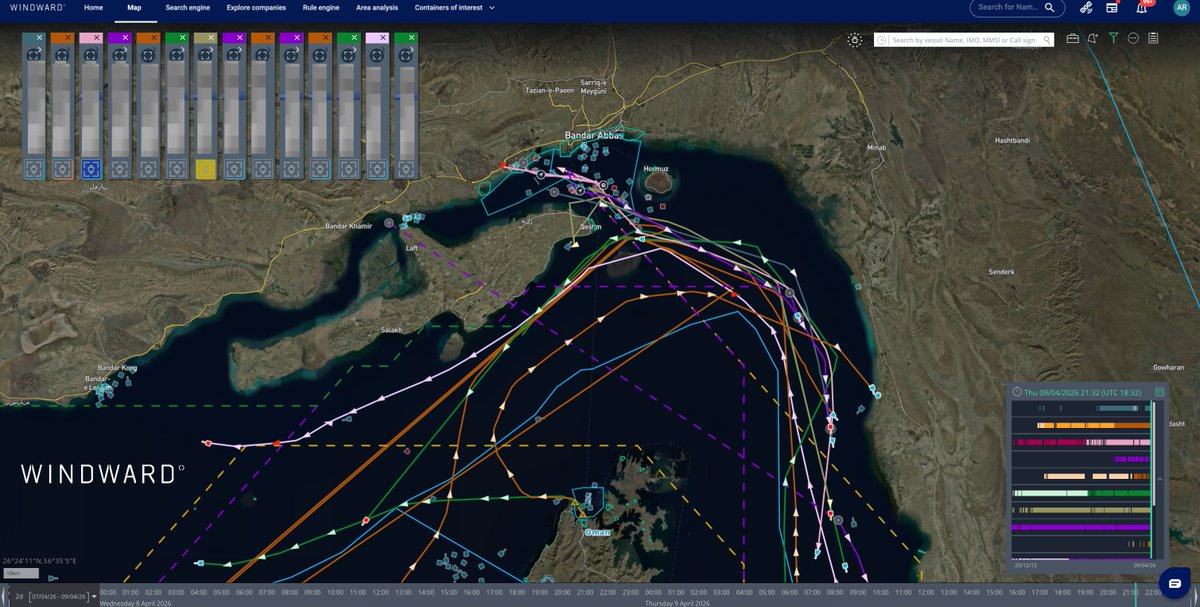The height and width of the screenshot is (607, 1200).
Task: Click 12:00 on Wednesday 8 April timeline
Action: pyautogui.click(x=380, y=592)
